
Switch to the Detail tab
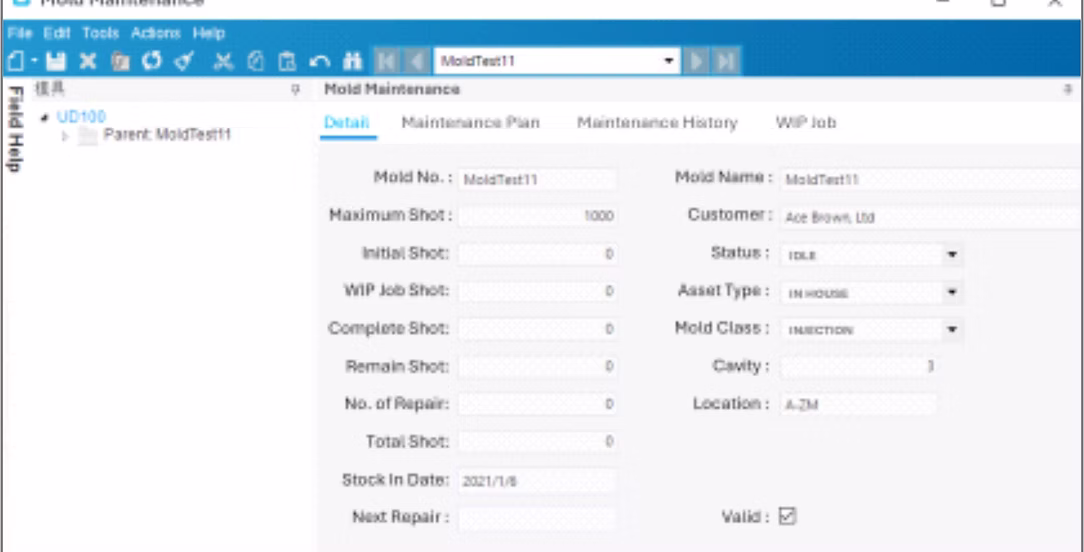coord(347,123)
